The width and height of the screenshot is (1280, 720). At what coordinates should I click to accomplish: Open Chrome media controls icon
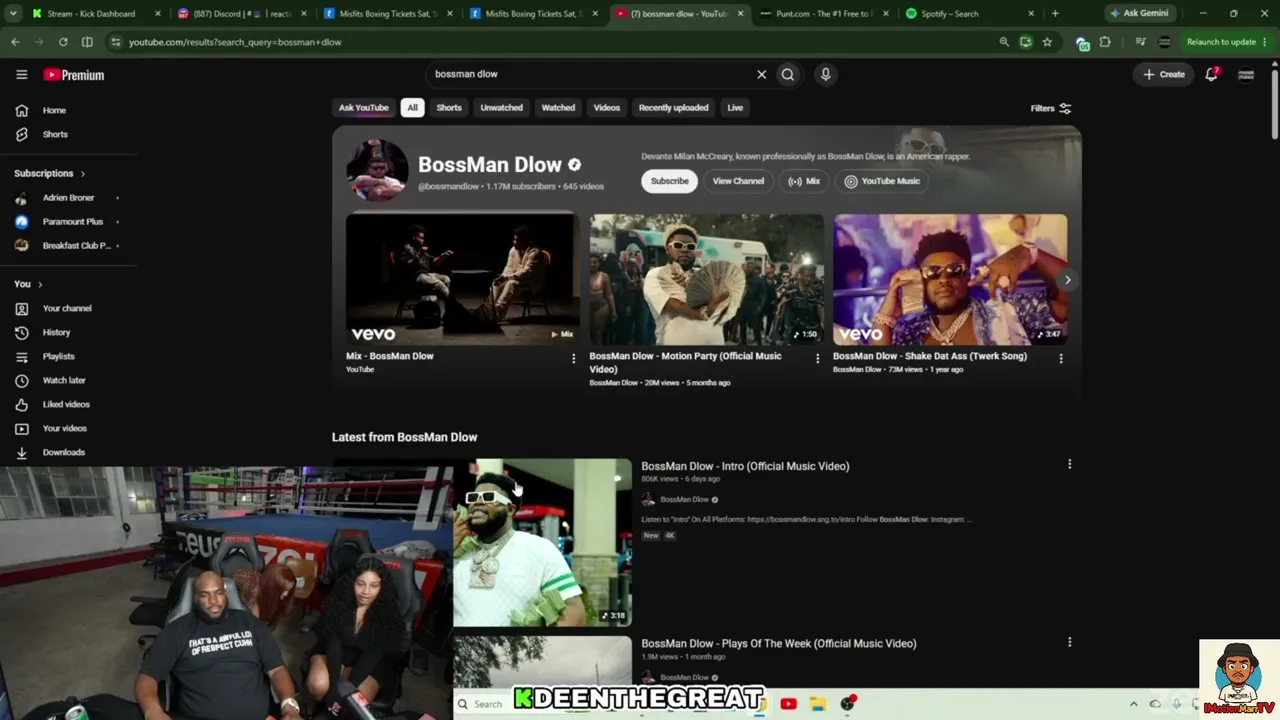tap(1140, 42)
